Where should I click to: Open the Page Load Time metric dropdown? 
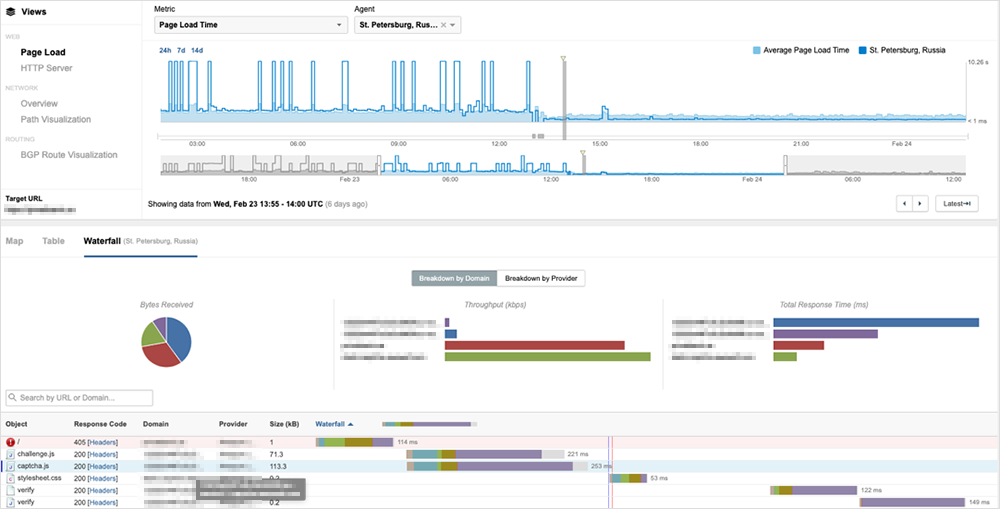tap(250, 24)
